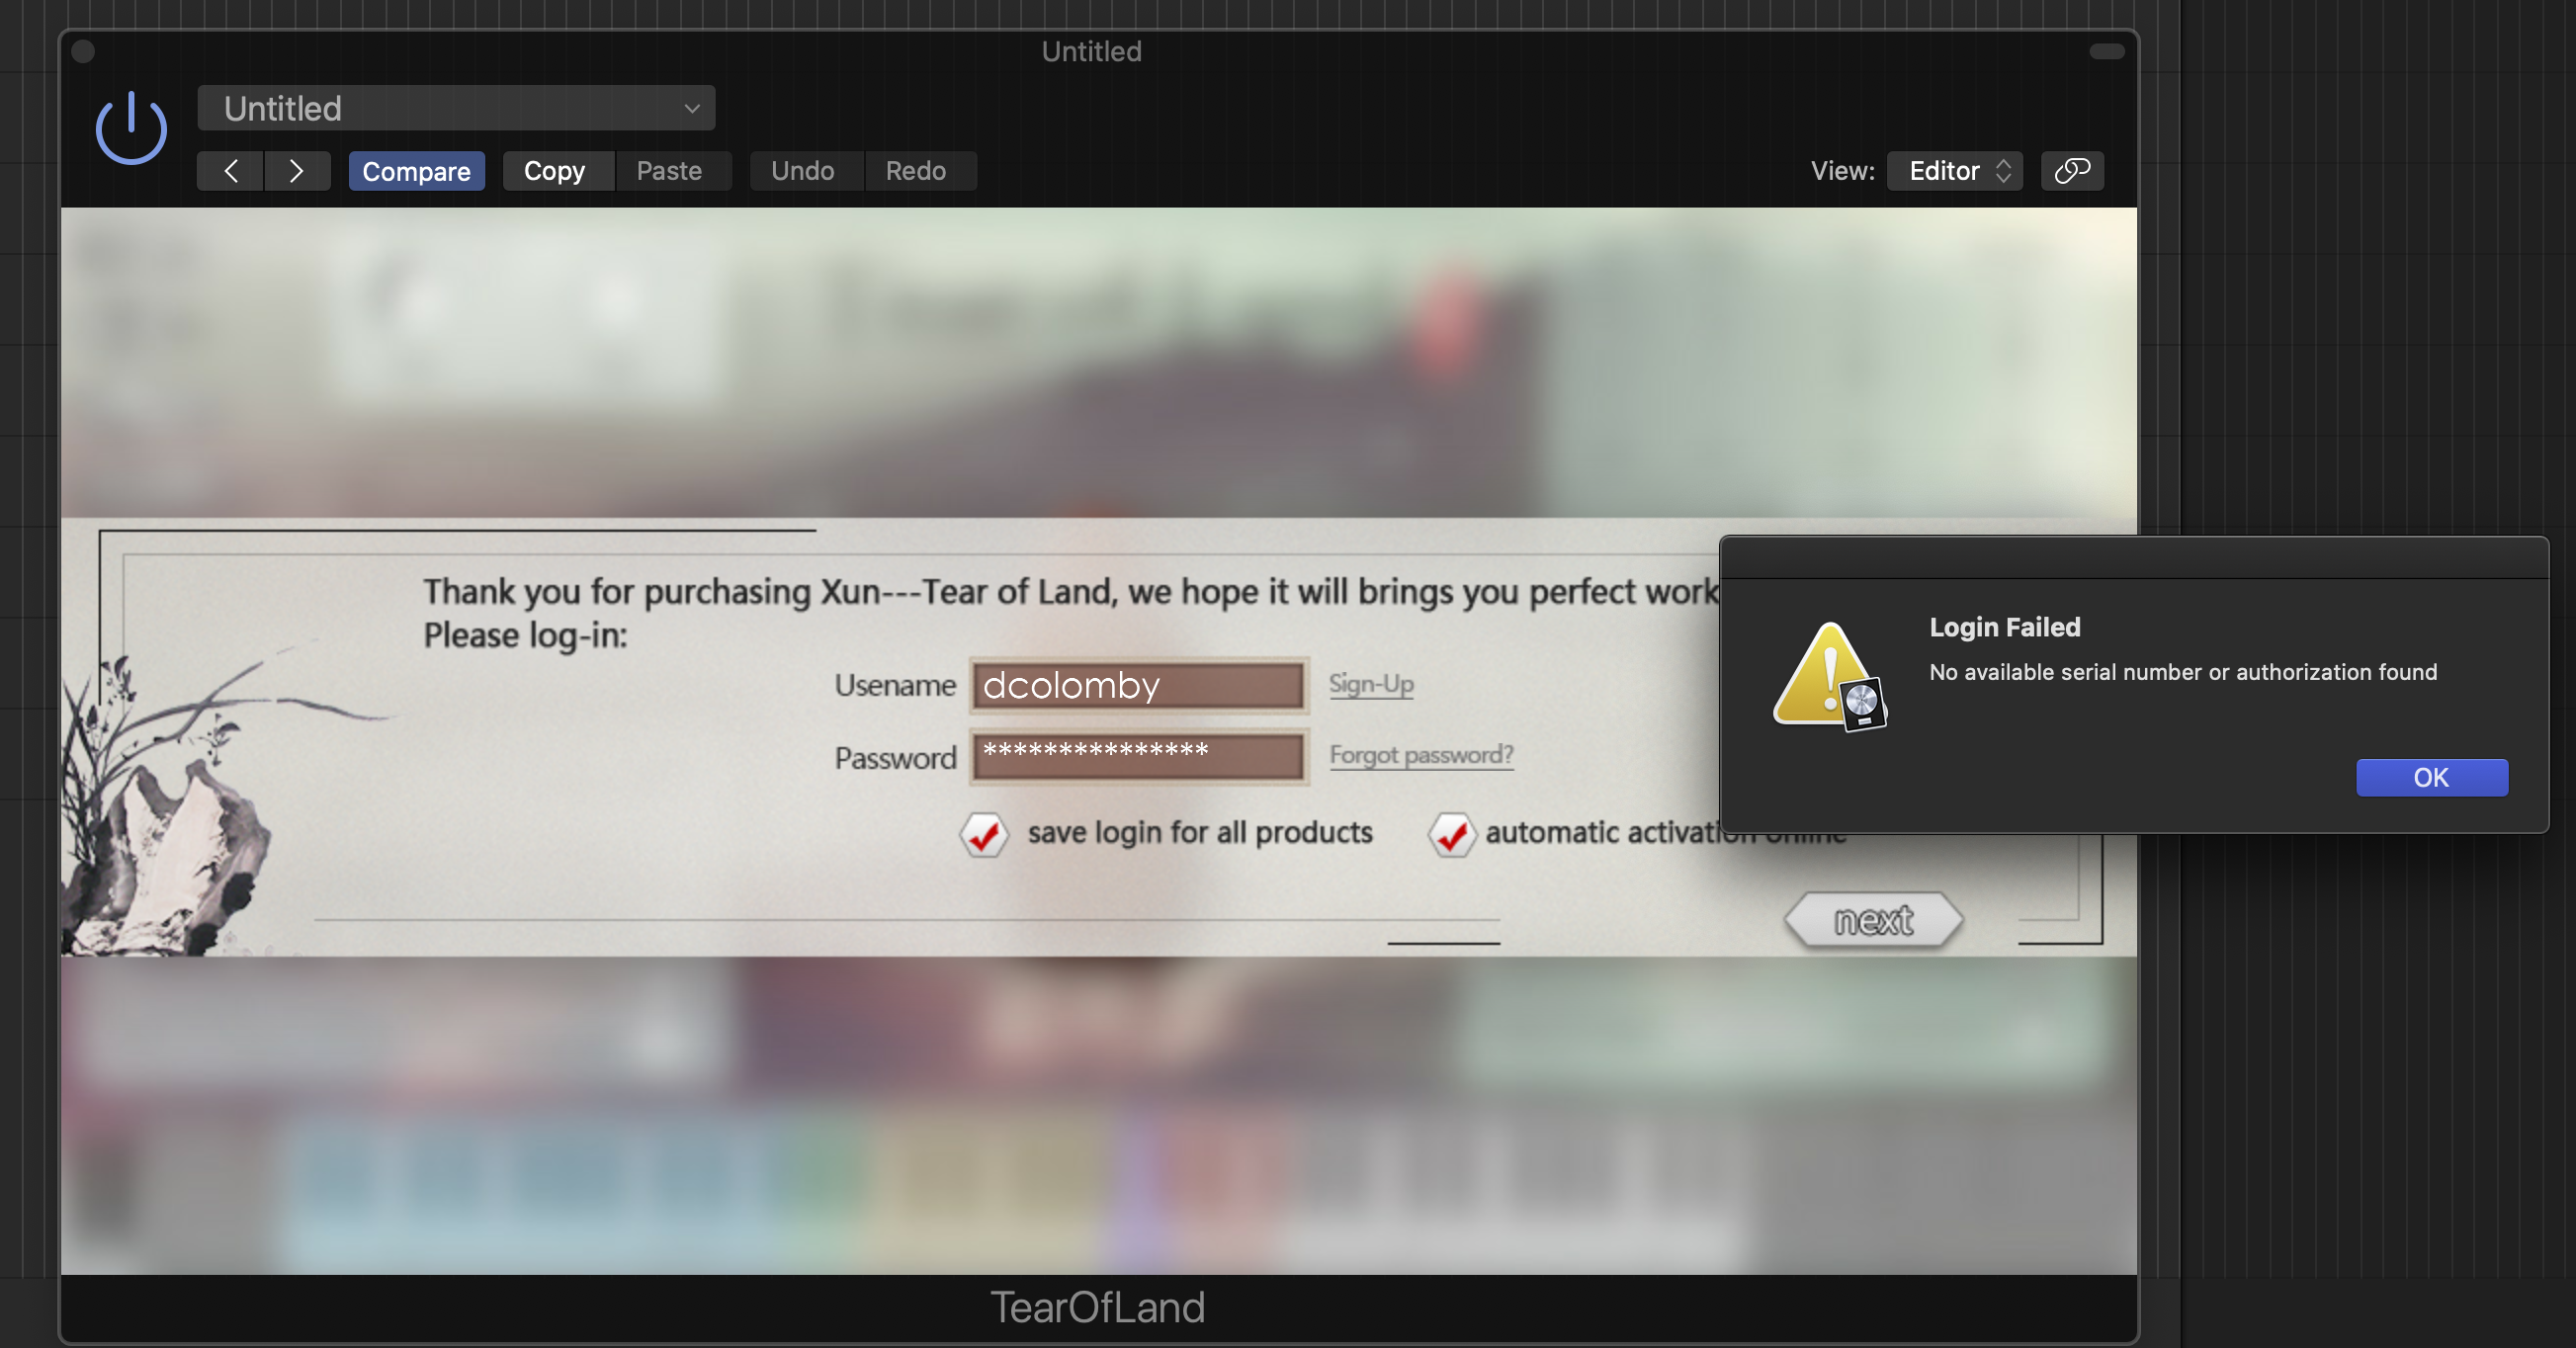Click the Username input field

coord(1138,682)
